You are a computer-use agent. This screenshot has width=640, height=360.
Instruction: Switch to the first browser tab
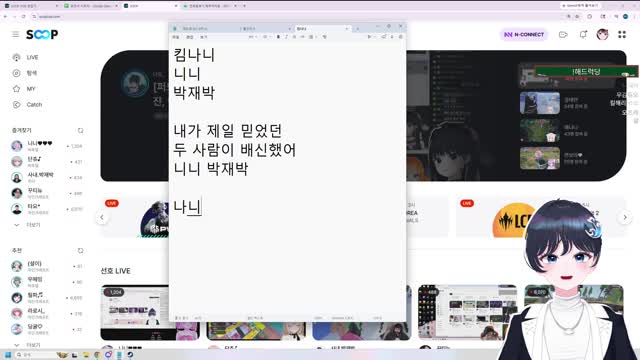click(31, 6)
